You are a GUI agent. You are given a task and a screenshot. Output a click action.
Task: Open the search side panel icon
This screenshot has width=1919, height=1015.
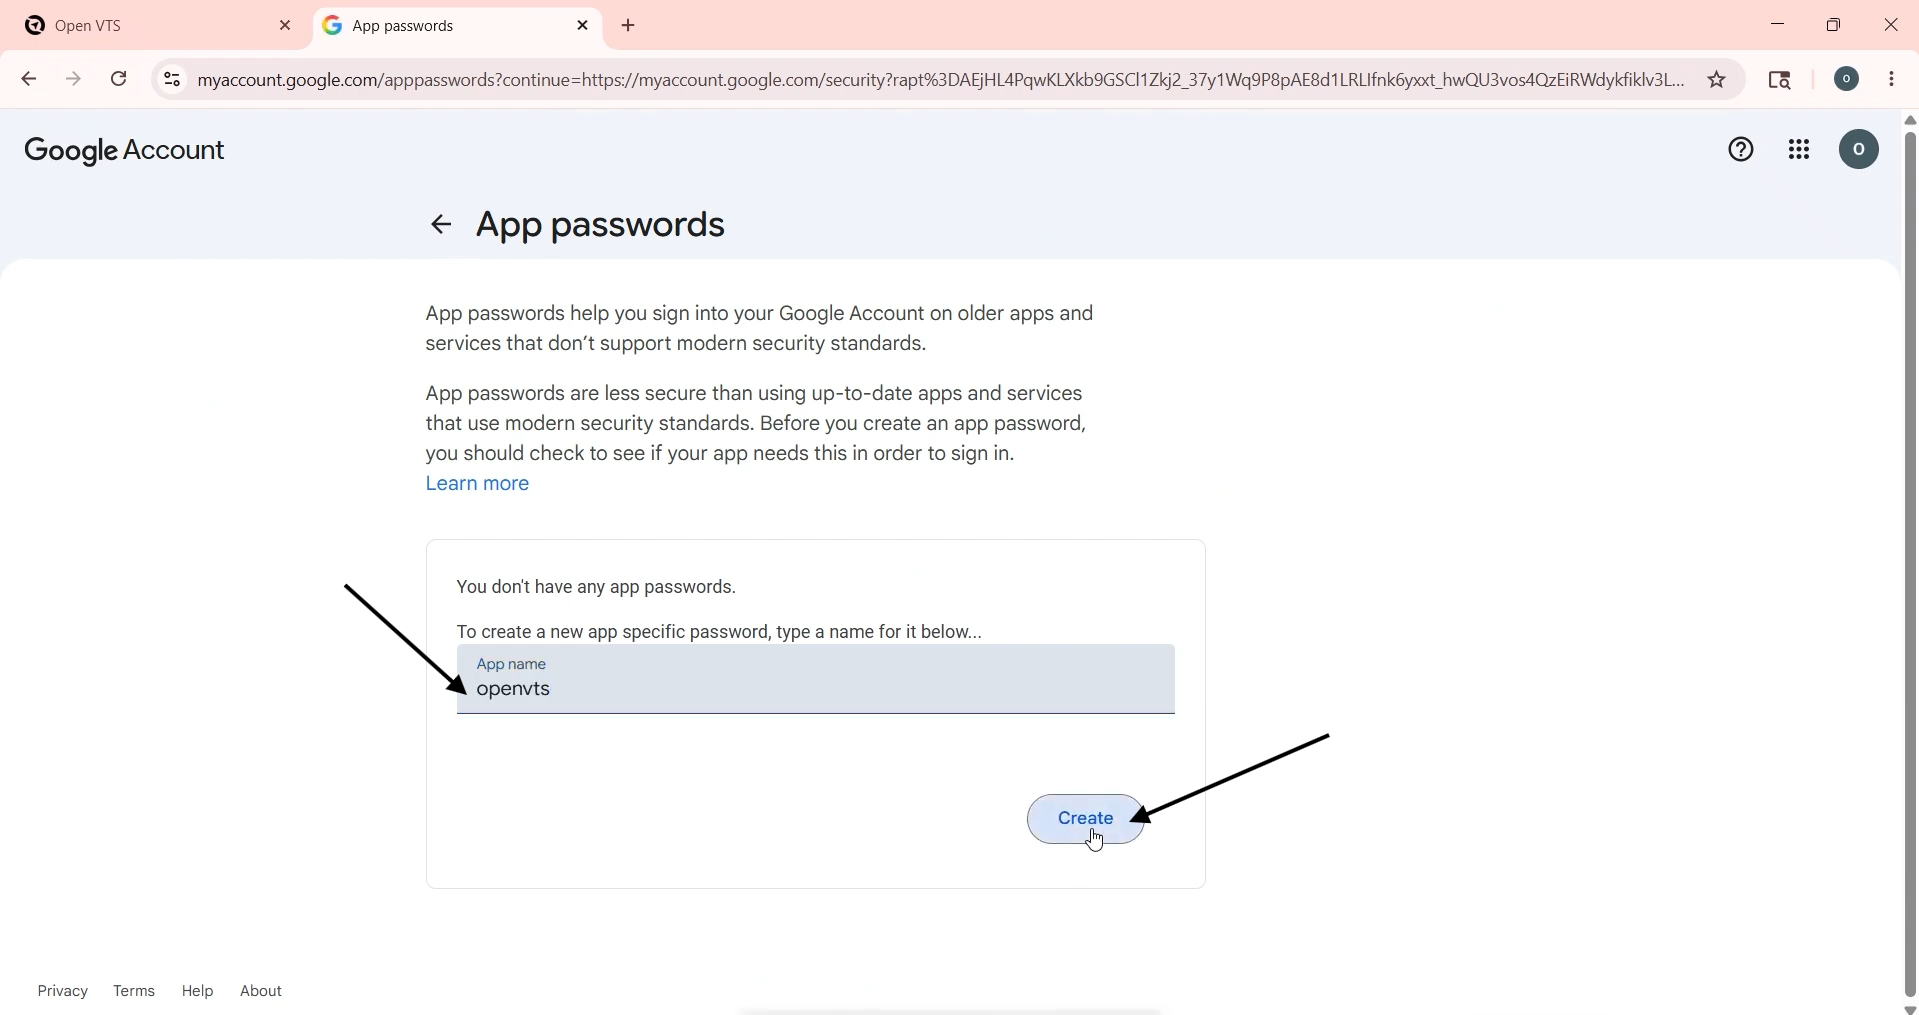tap(1782, 80)
